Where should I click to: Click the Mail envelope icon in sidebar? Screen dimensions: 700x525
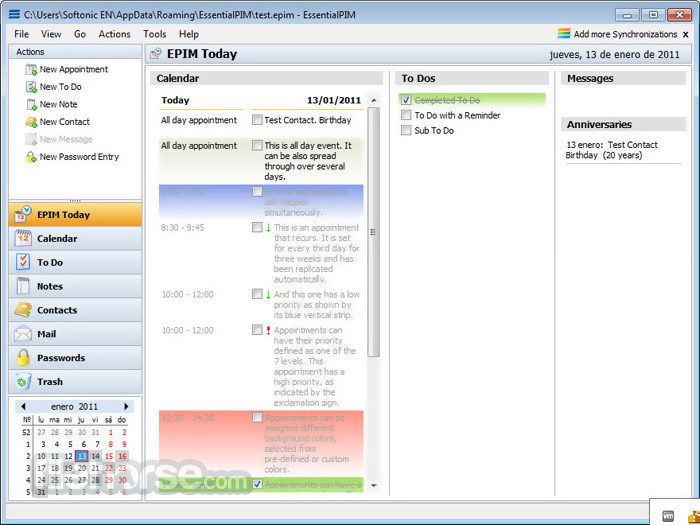[x=23, y=334]
